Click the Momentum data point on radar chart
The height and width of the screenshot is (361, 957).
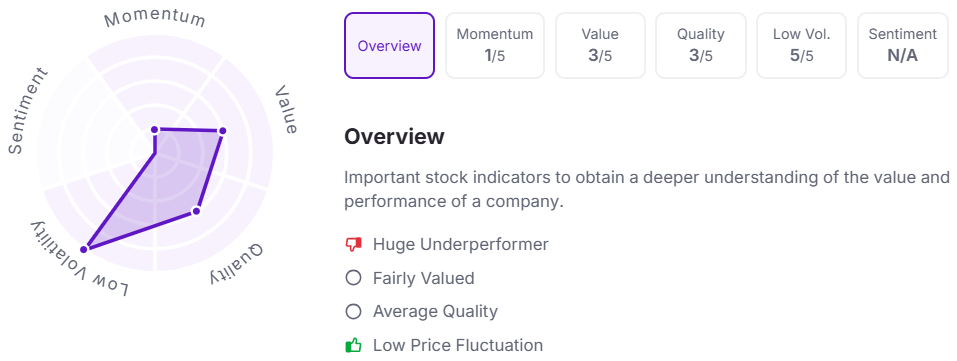(155, 129)
